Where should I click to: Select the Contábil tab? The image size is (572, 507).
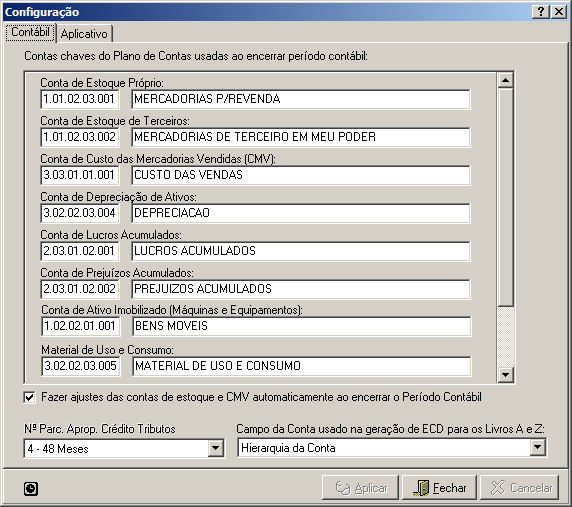(30, 32)
